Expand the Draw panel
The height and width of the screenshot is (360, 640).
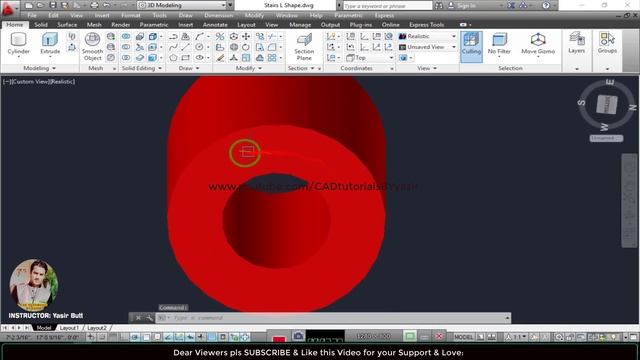point(189,68)
